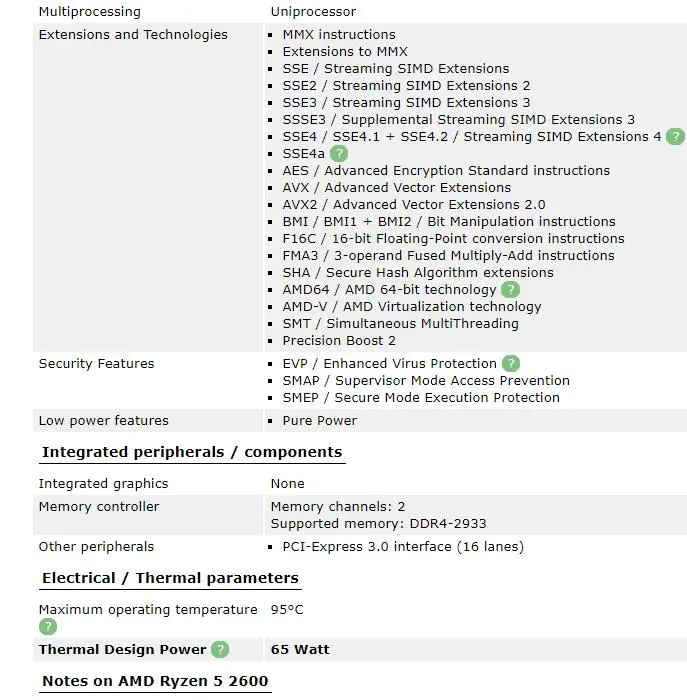
Task: Click the help icon under Maximum operating temperature
Action: [x=48, y=627]
